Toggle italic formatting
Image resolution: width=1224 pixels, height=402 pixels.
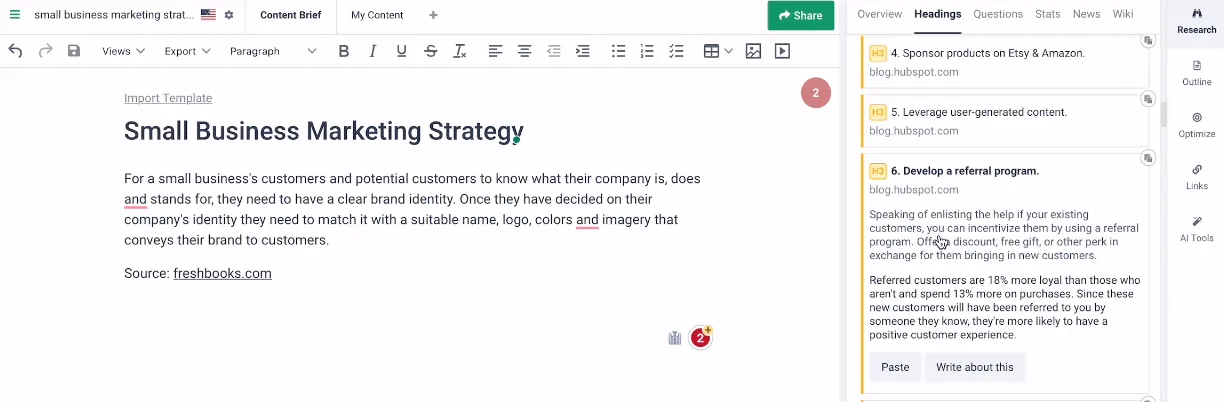click(x=372, y=51)
